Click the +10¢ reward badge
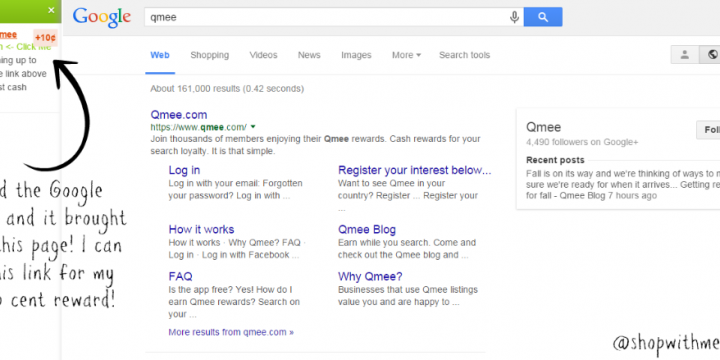720x360 pixels. 45,37
